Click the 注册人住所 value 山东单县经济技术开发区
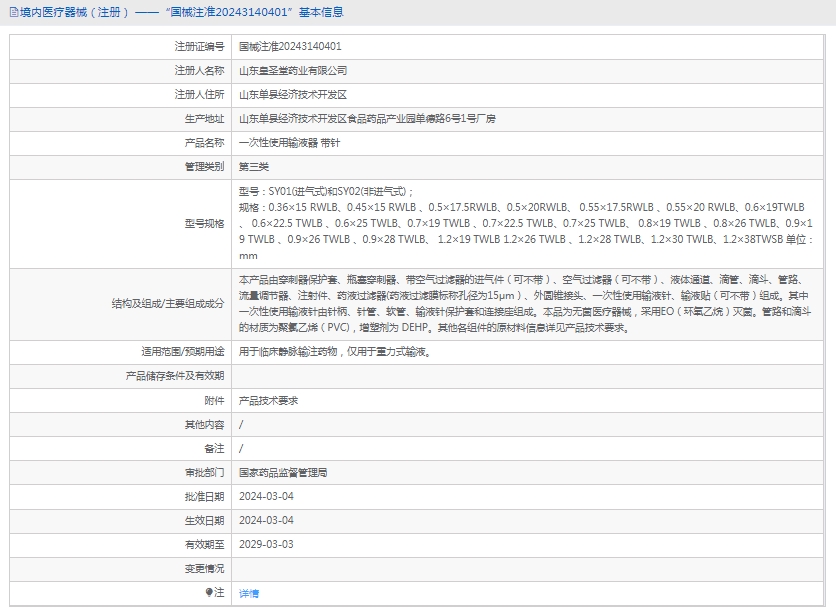This screenshot has height=612, width=836. (293, 95)
